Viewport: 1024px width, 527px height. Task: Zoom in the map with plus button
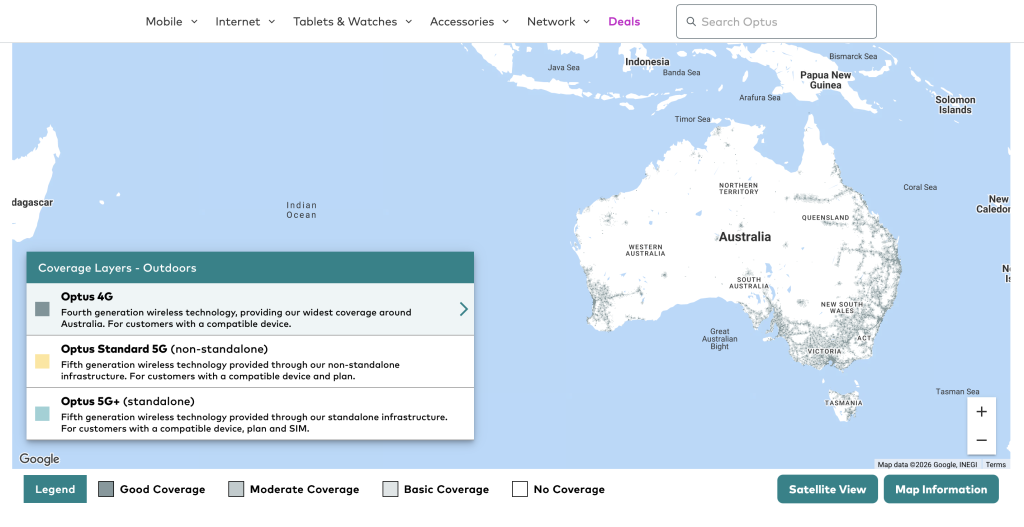point(982,411)
